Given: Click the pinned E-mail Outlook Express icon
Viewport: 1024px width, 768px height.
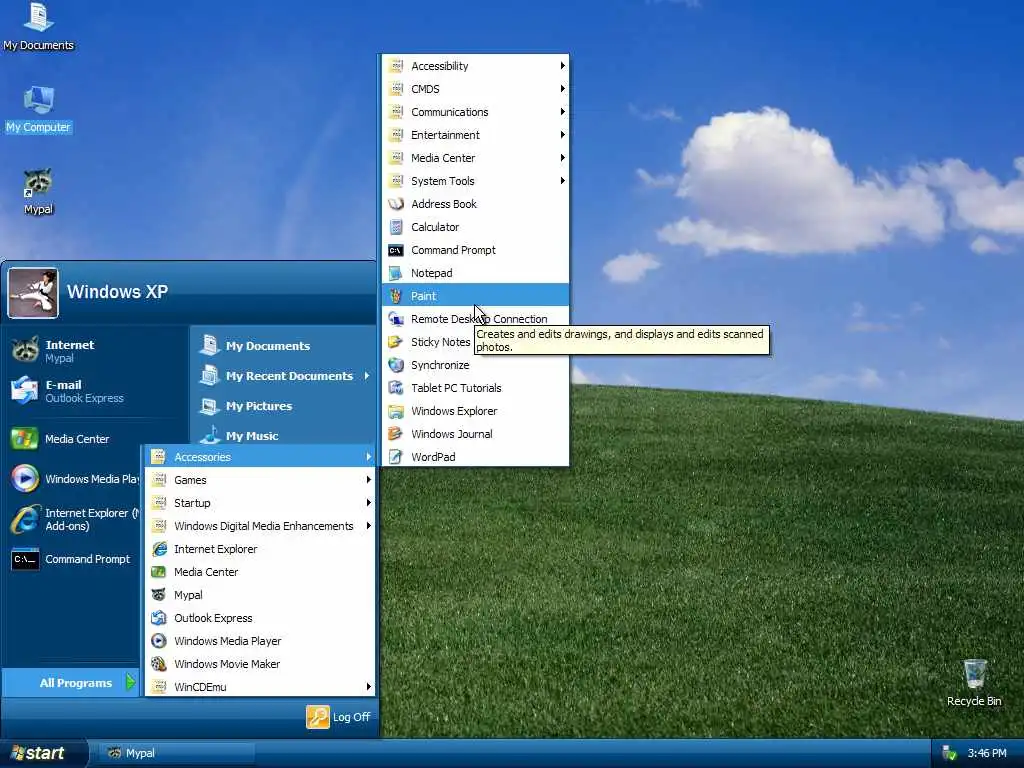Looking at the screenshot, I should (x=25, y=390).
